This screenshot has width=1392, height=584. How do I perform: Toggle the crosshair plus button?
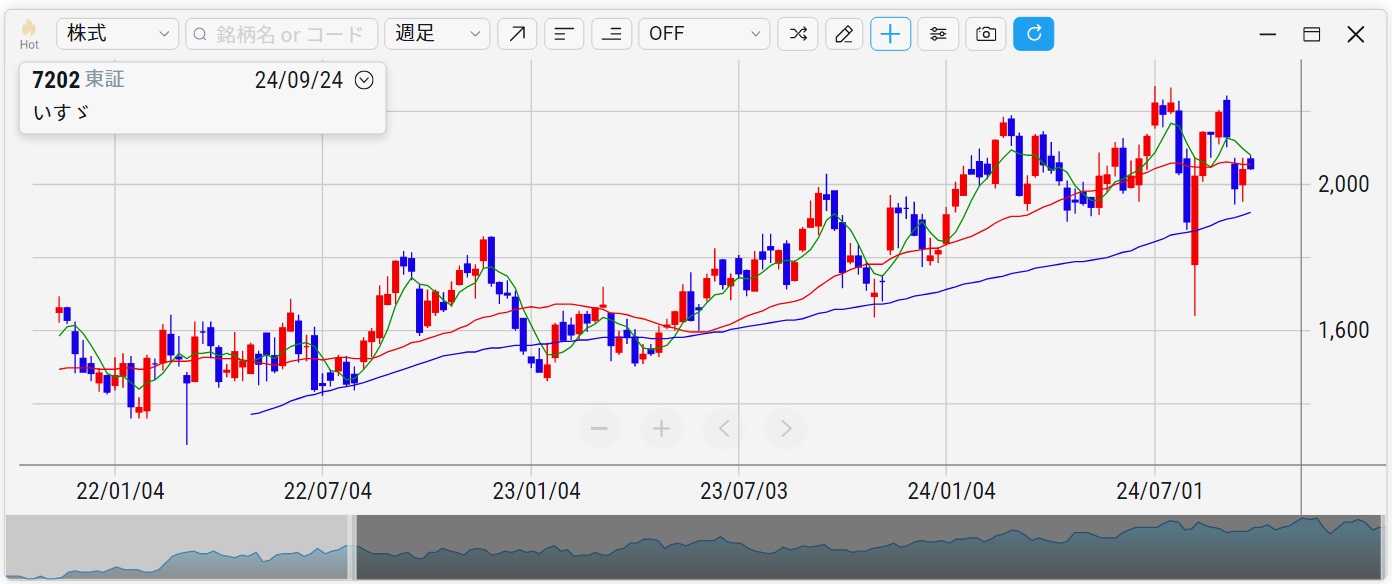[891, 34]
